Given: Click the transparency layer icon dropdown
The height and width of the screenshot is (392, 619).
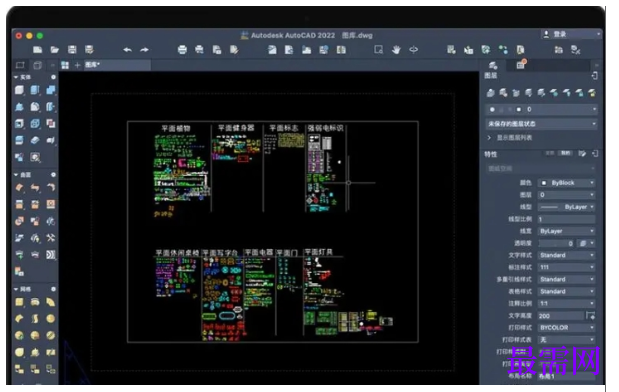Looking at the screenshot, I should tap(586, 244).
